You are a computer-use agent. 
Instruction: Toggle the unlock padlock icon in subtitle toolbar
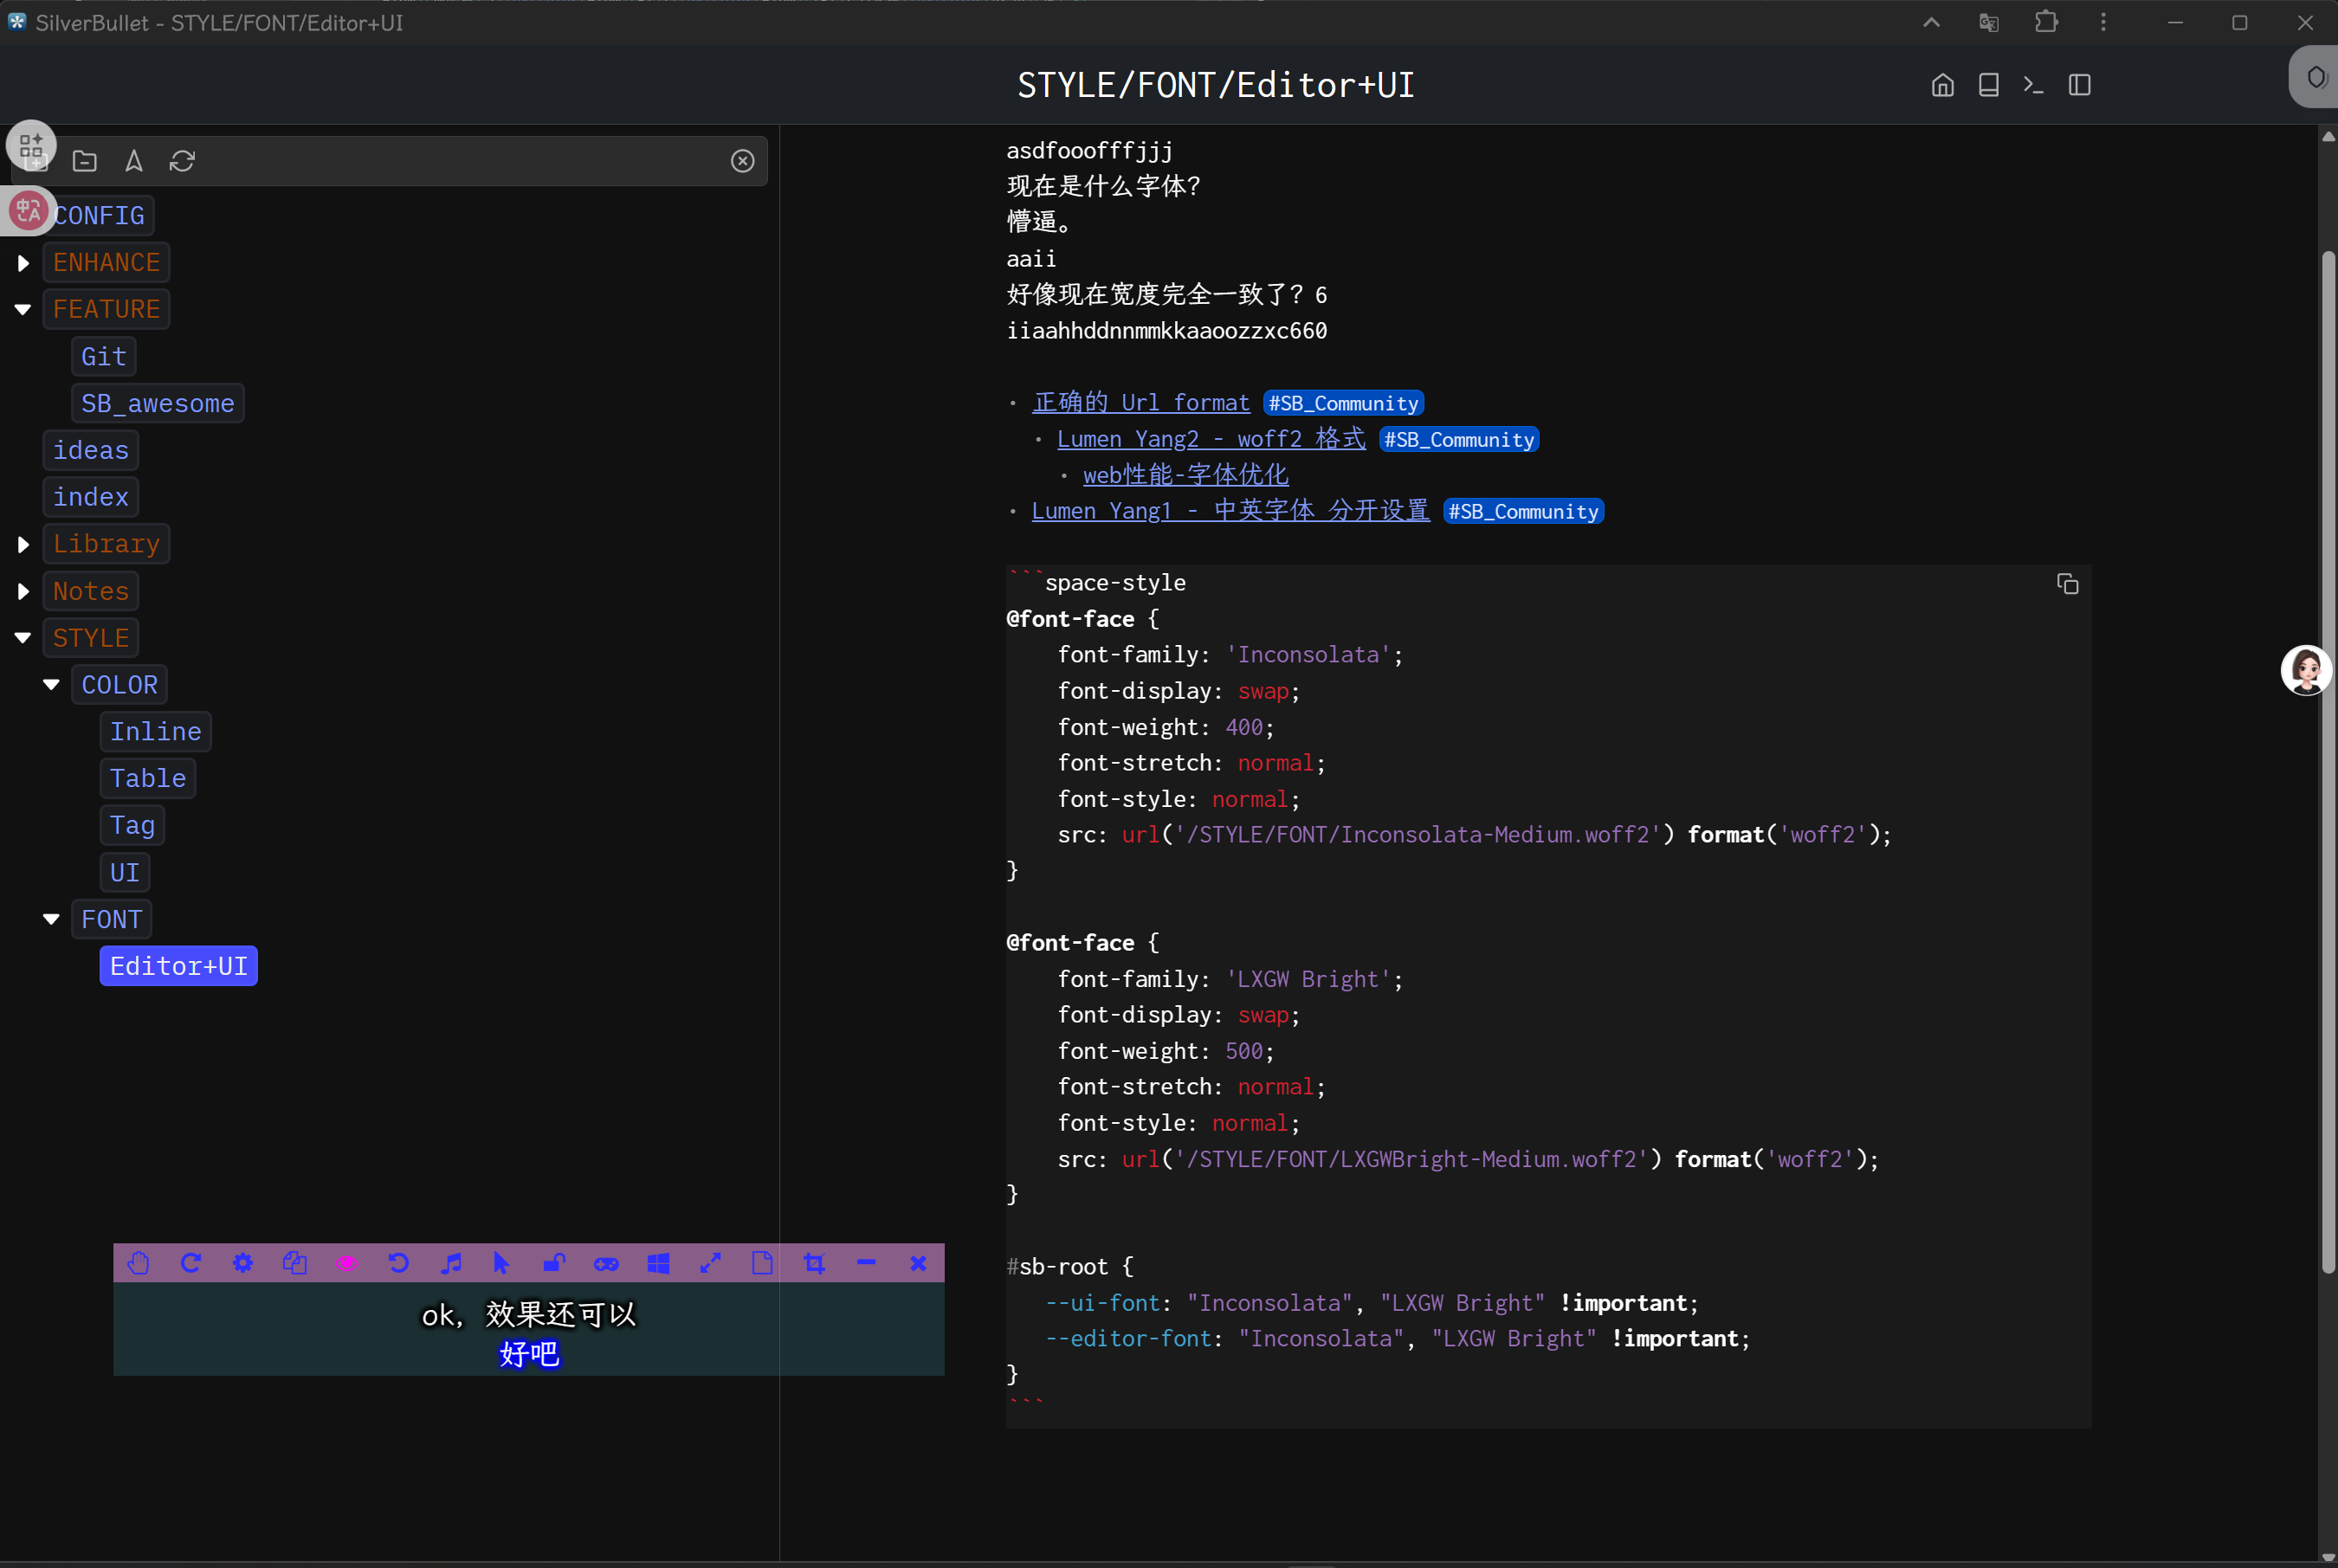coord(554,1263)
